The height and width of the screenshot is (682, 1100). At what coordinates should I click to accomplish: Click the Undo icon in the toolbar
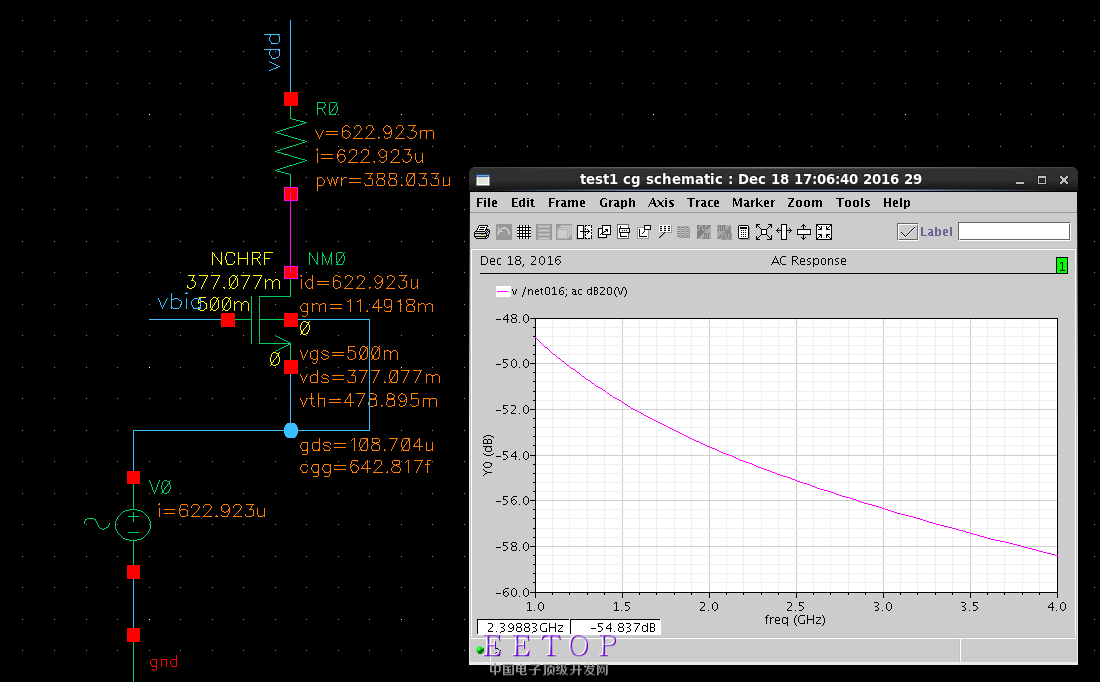click(503, 232)
